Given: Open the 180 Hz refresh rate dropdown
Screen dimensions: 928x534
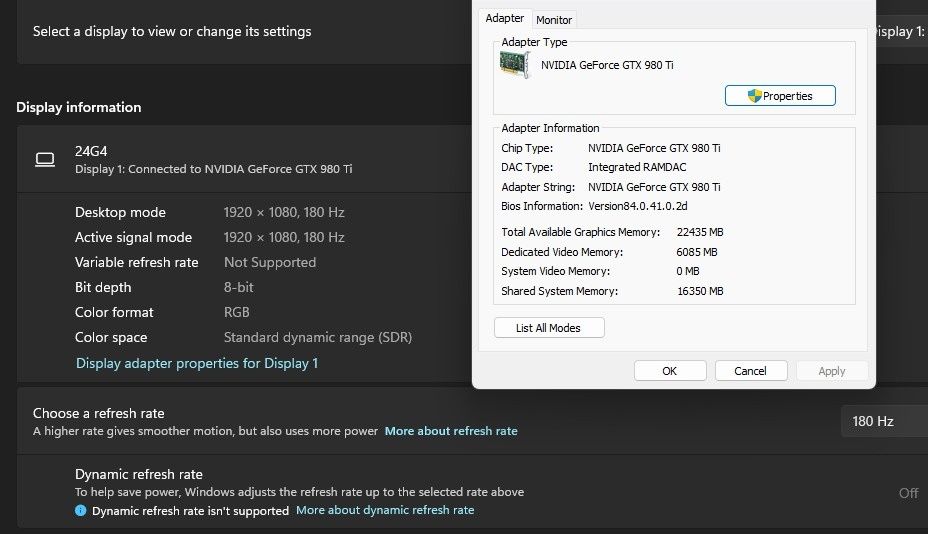Looking at the screenshot, I should point(884,421).
